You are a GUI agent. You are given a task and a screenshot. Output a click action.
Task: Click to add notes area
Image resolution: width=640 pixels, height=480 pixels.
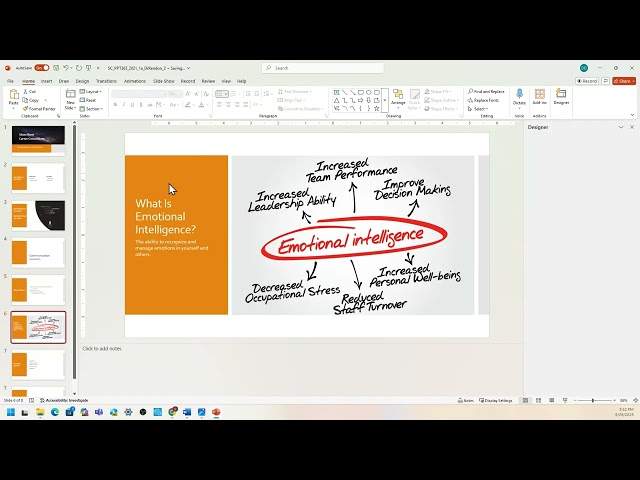coord(102,349)
